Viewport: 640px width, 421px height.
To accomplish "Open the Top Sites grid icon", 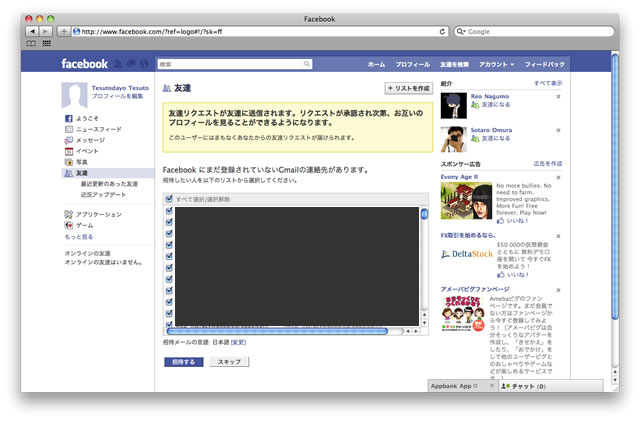I will click(x=47, y=43).
